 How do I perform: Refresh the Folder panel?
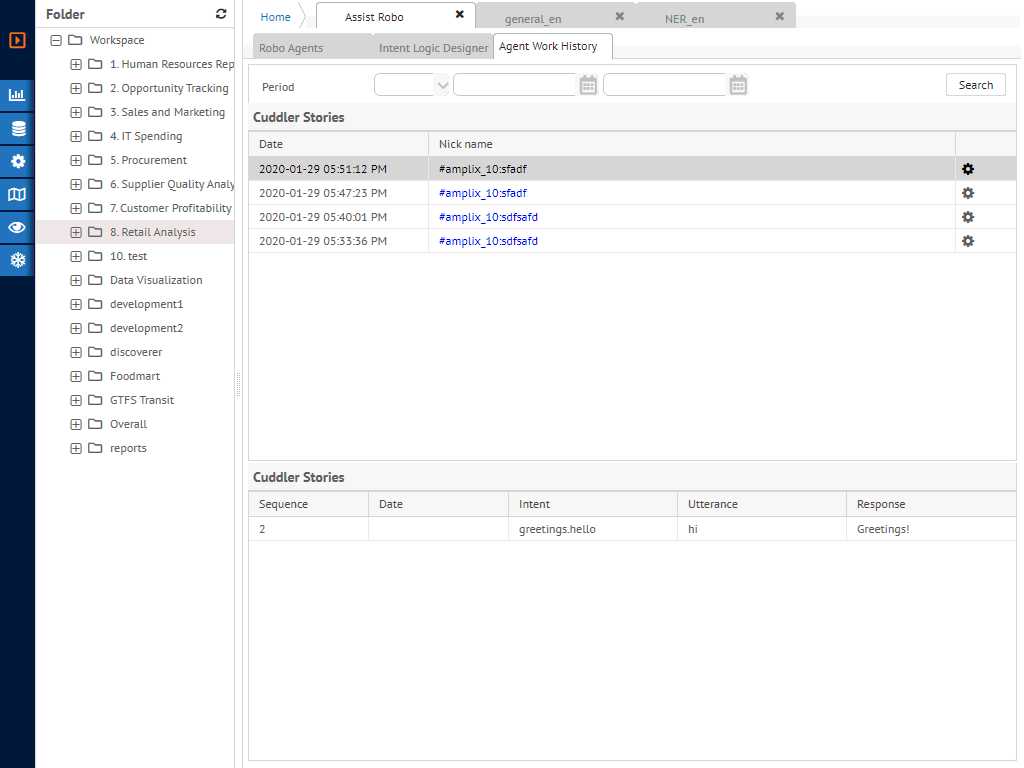pos(221,14)
